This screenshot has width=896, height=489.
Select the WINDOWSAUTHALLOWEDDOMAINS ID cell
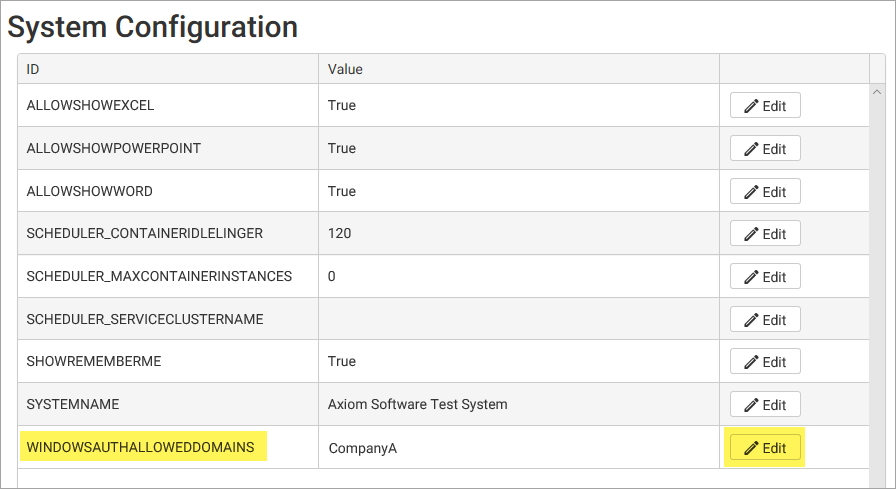pyautogui.click(x=140, y=447)
